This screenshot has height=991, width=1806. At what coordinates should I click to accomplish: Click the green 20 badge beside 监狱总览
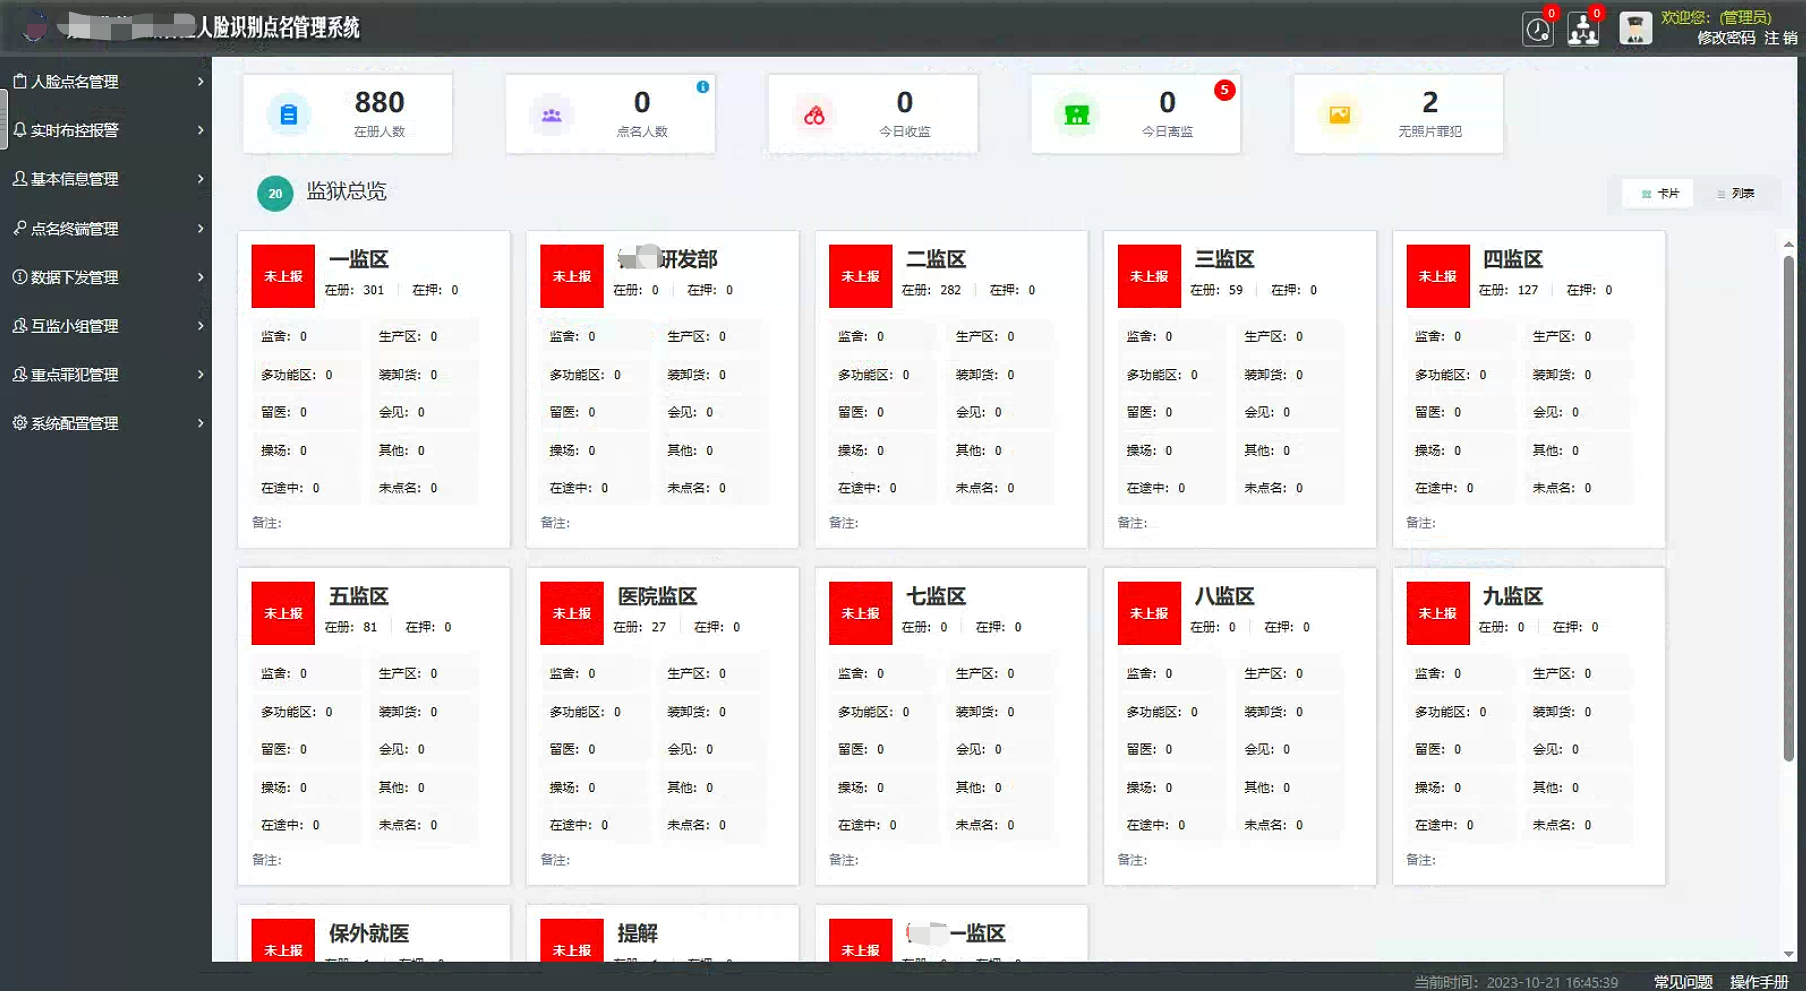pyautogui.click(x=275, y=193)
